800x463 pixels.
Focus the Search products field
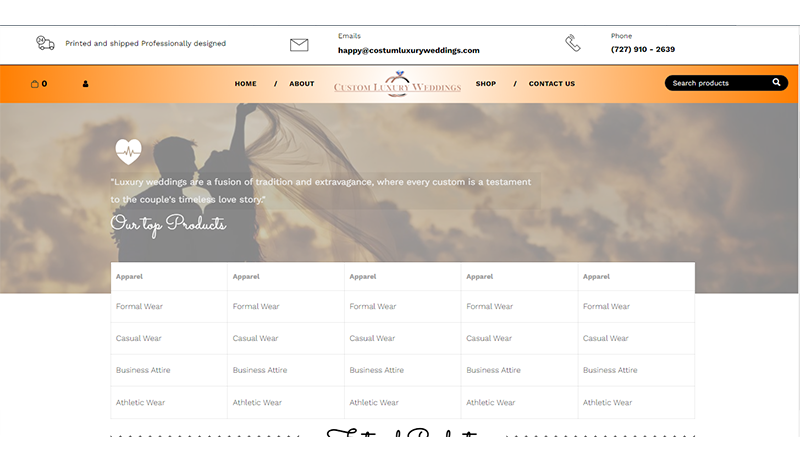point(715,83)
